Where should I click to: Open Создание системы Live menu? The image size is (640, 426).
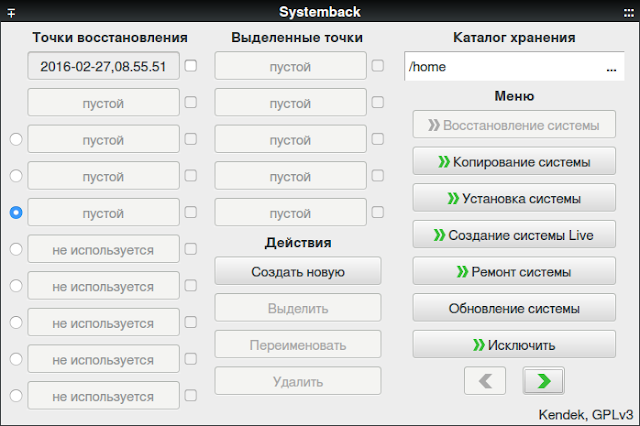(514, 235)
